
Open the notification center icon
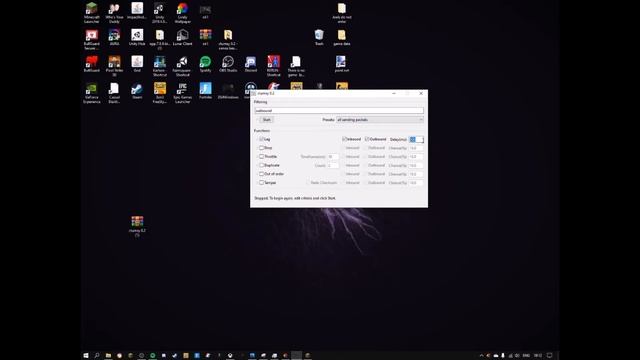(549, 356)
